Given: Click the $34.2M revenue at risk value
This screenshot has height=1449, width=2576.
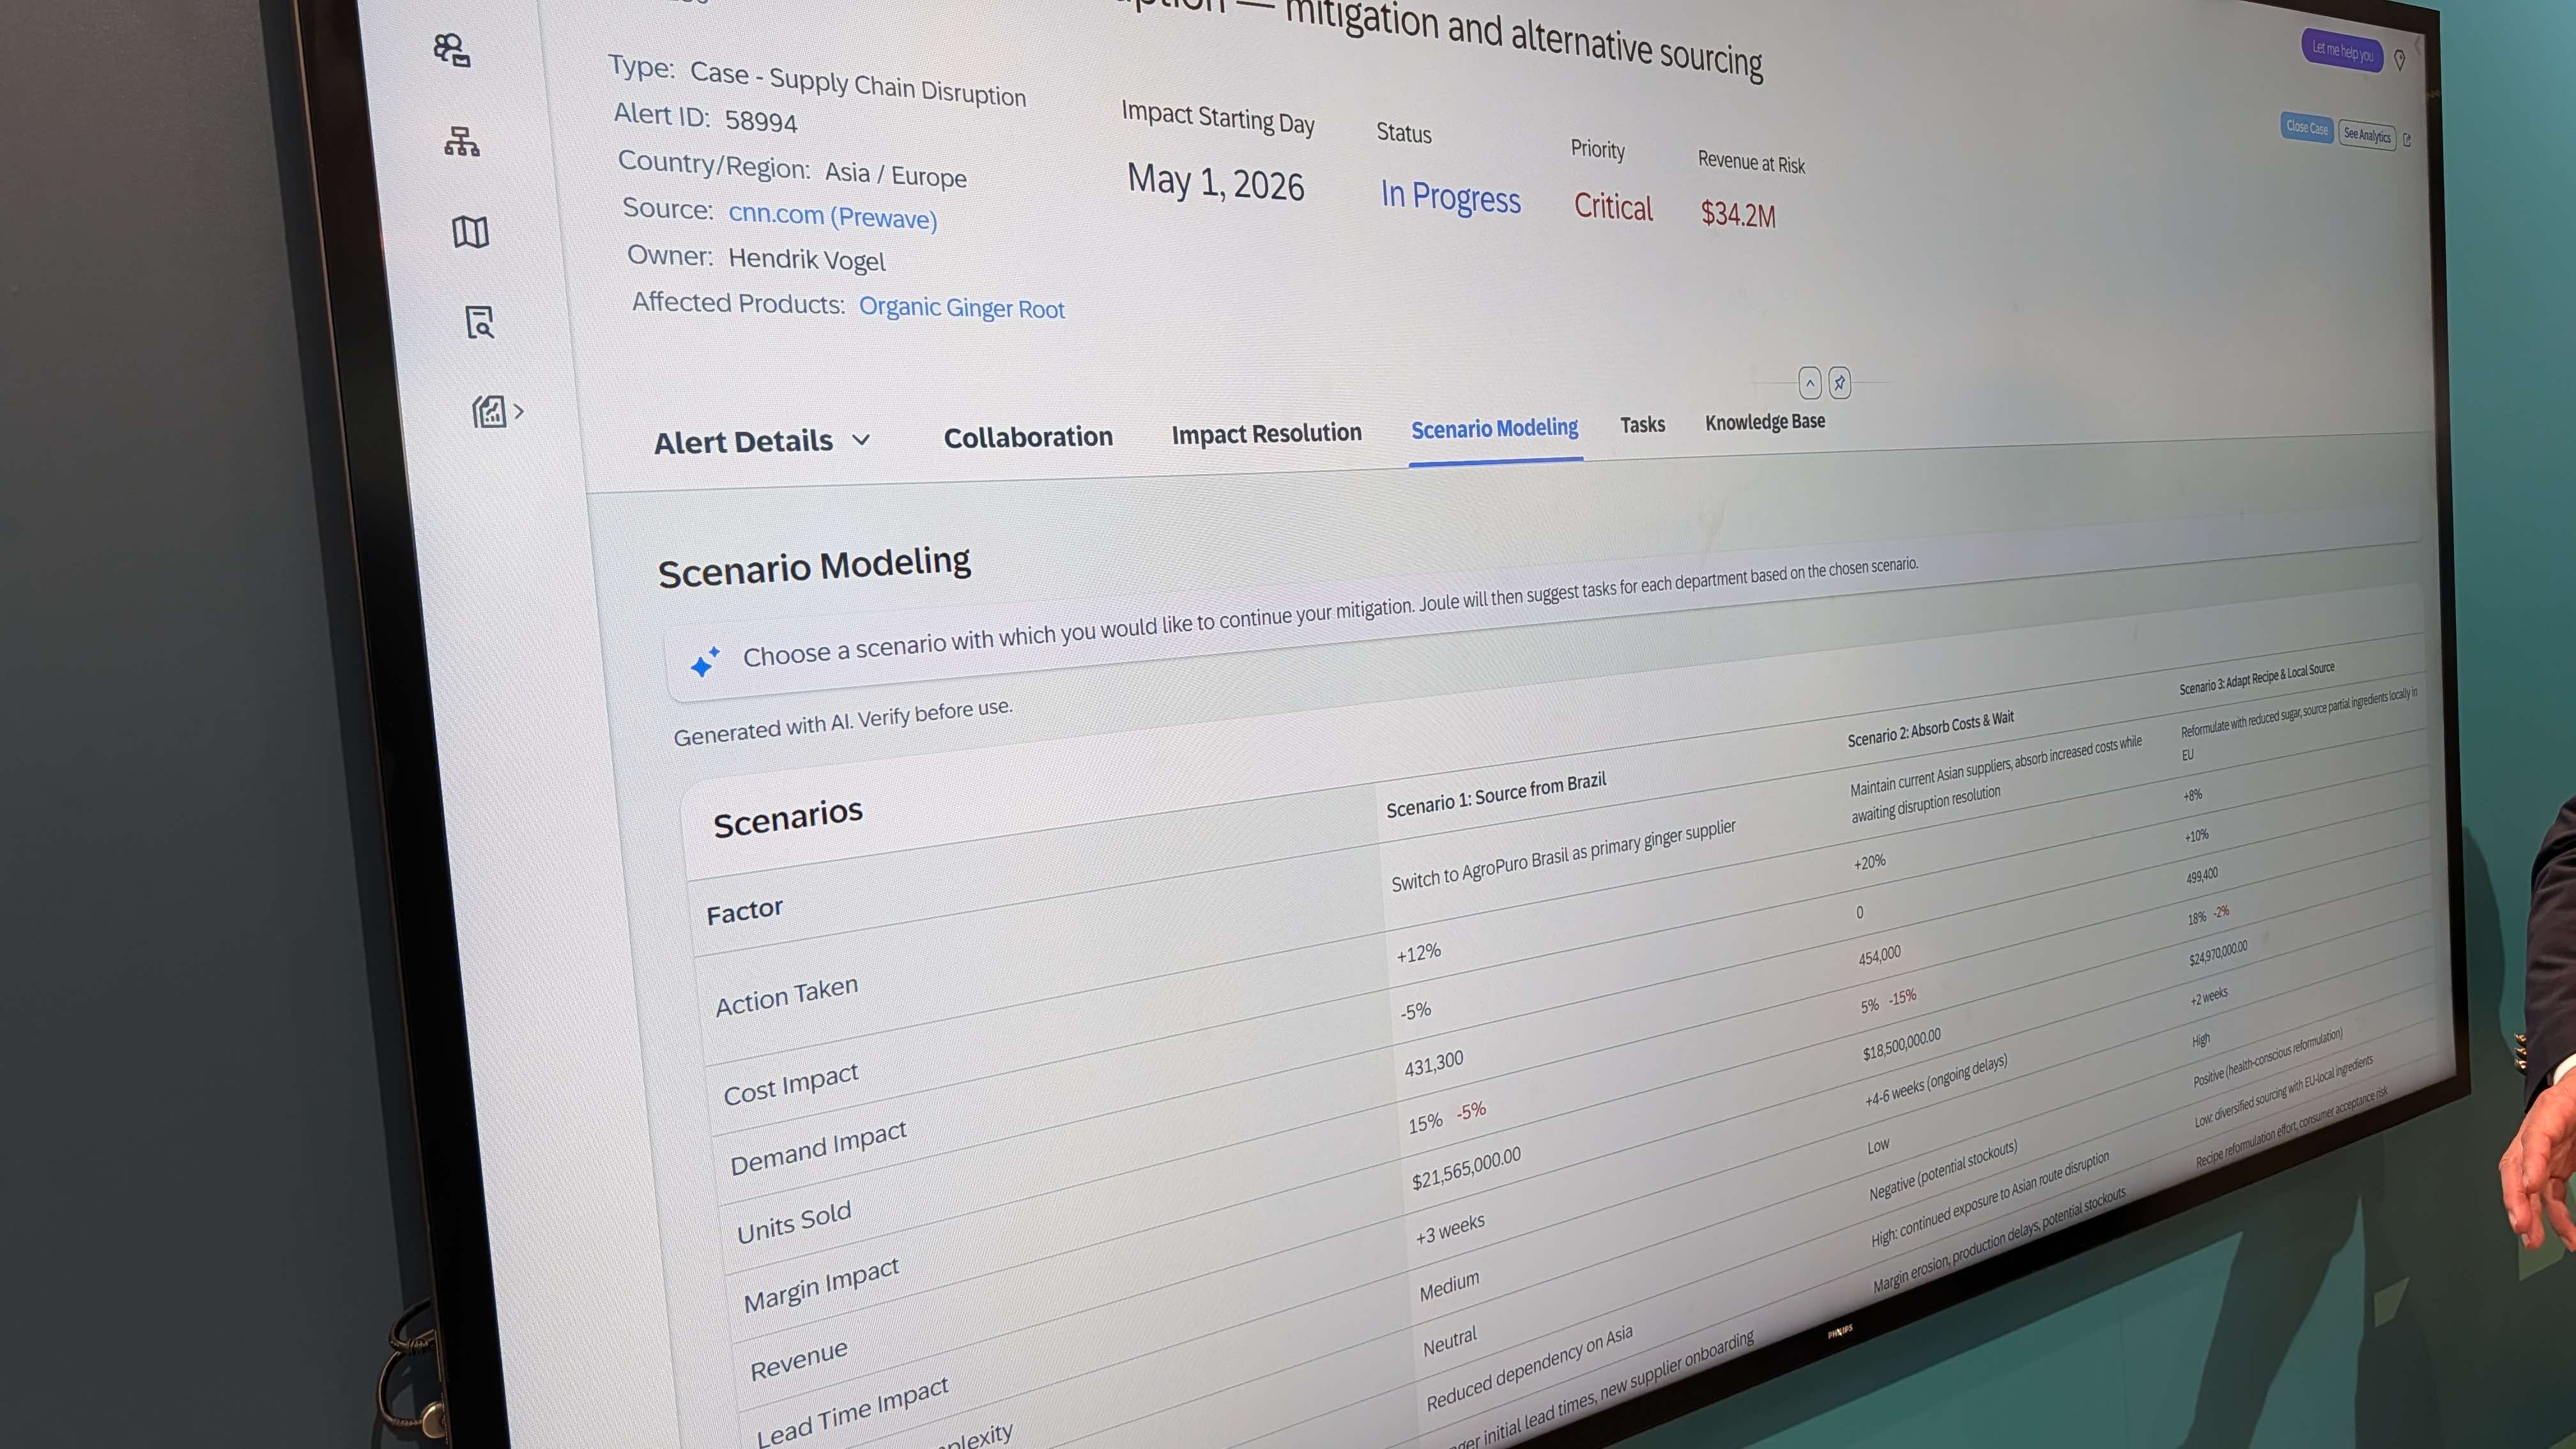Looking at the screenshot, I should coord(1738,214).
